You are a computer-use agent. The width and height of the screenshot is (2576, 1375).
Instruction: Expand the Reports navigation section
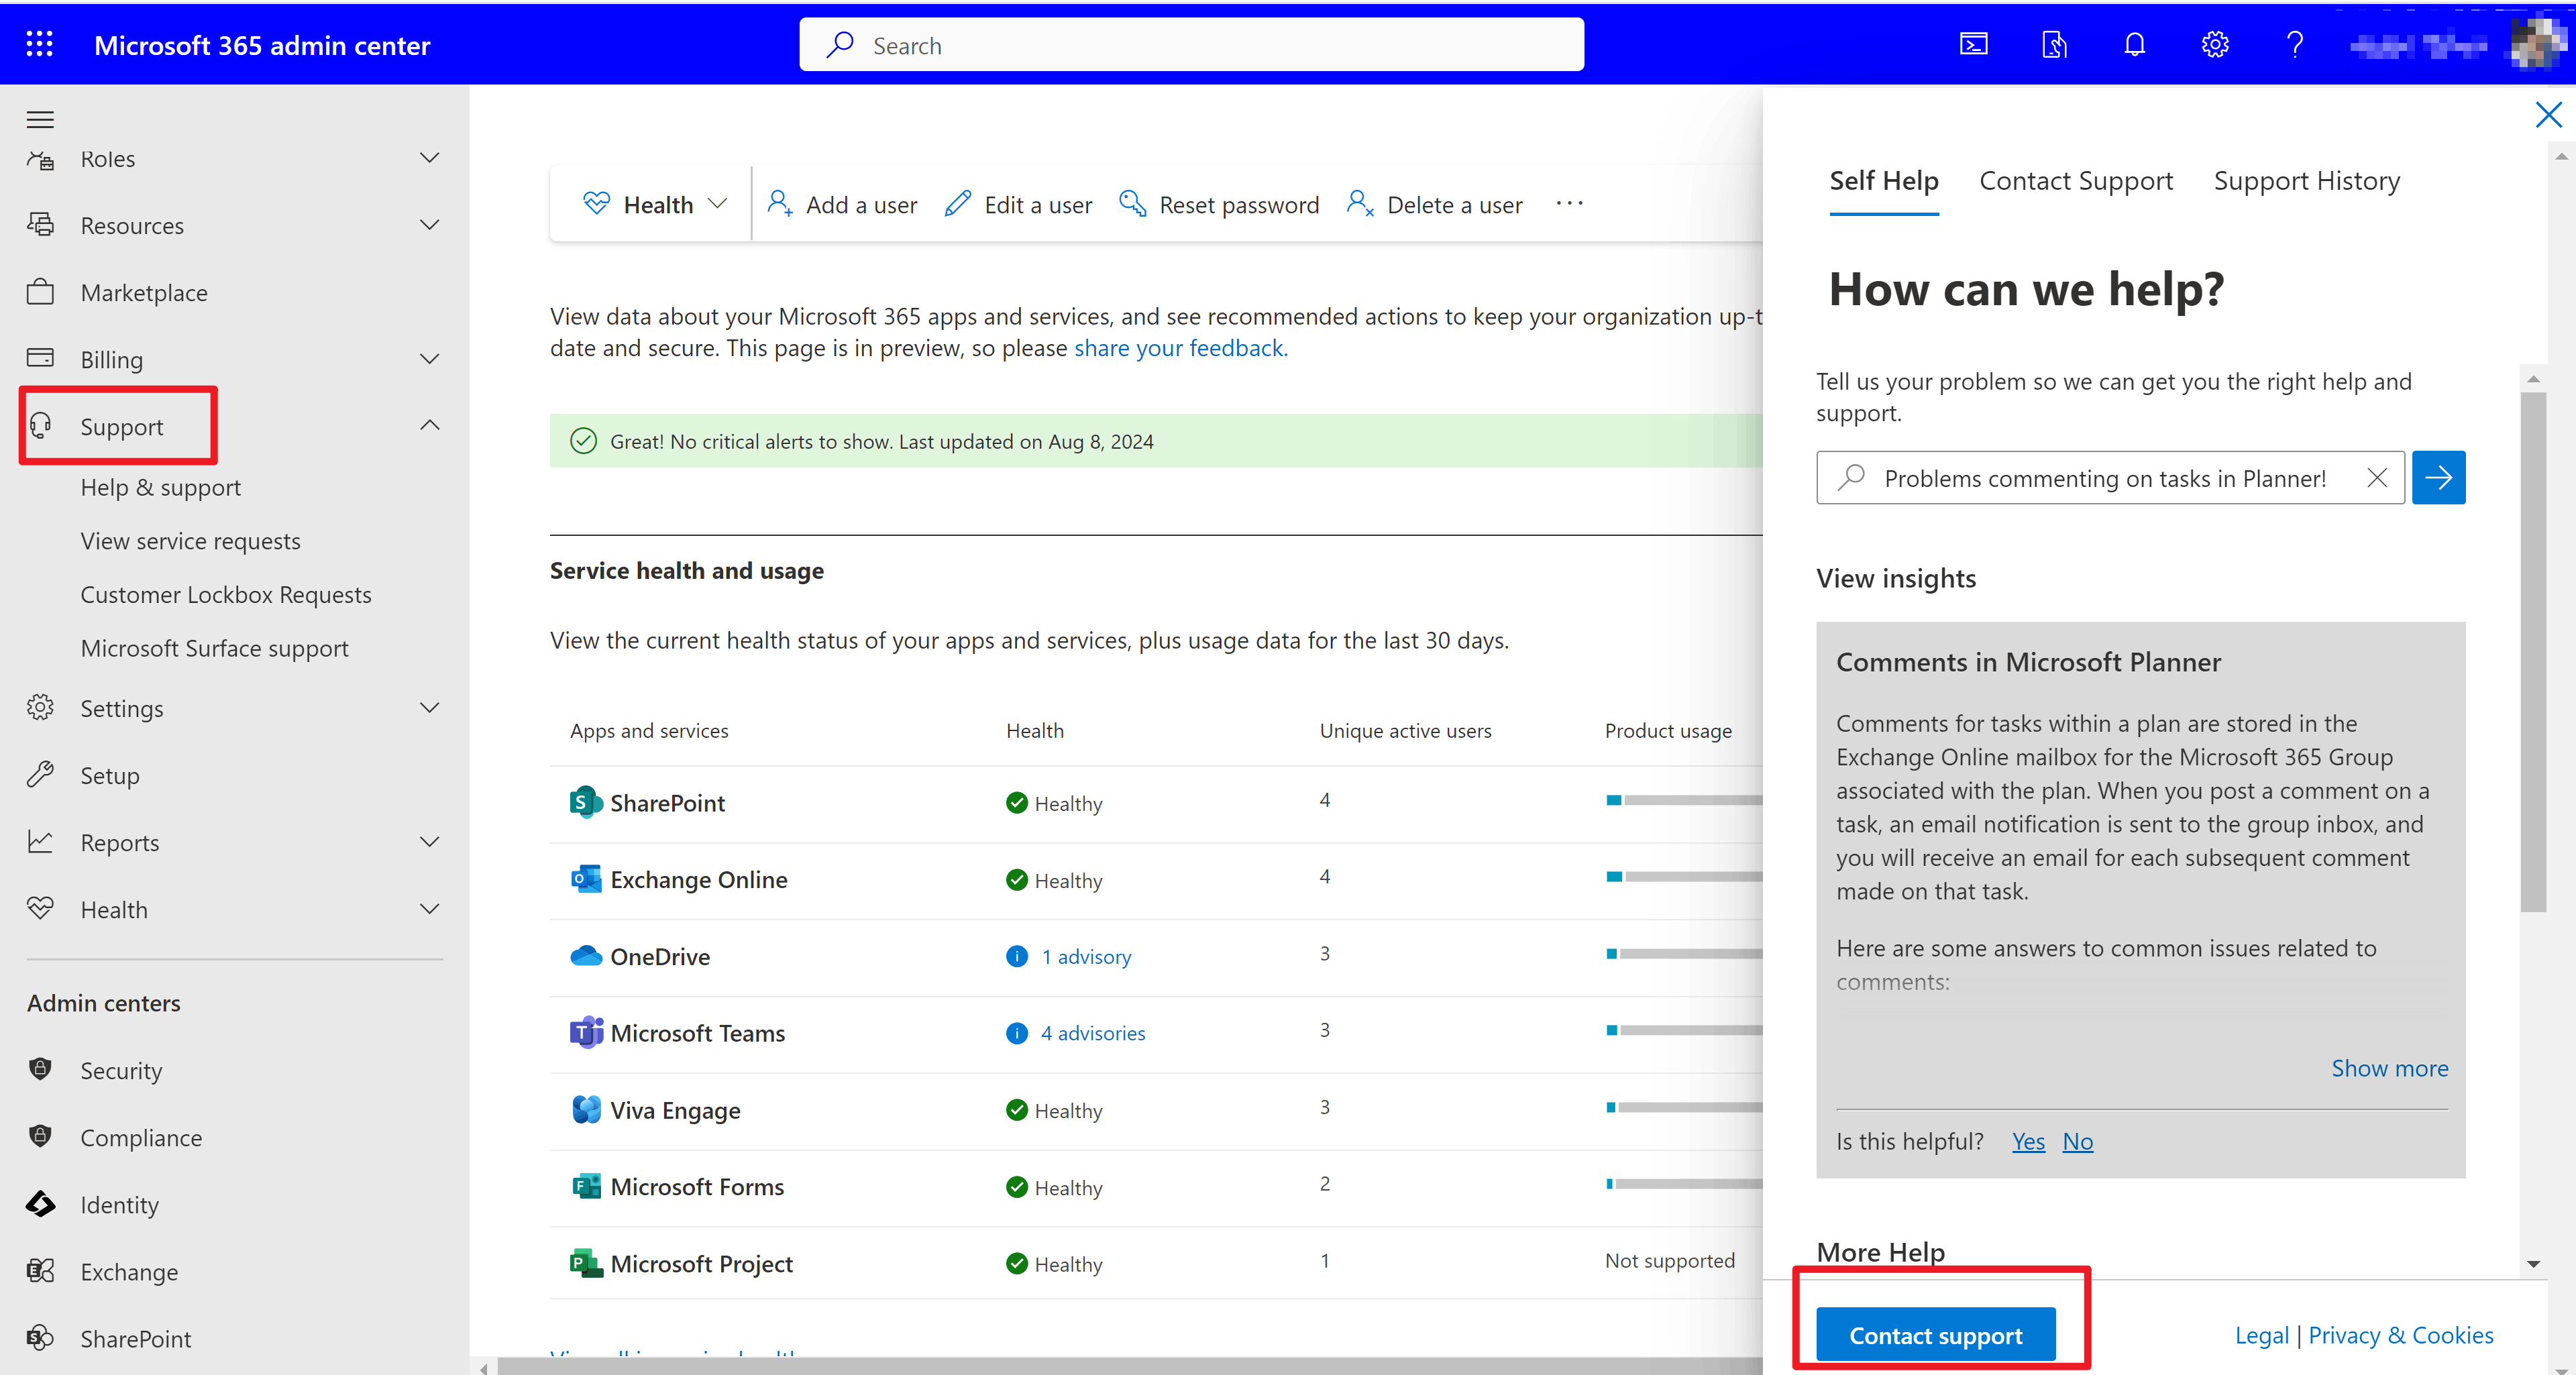click(x=429, y=842)
